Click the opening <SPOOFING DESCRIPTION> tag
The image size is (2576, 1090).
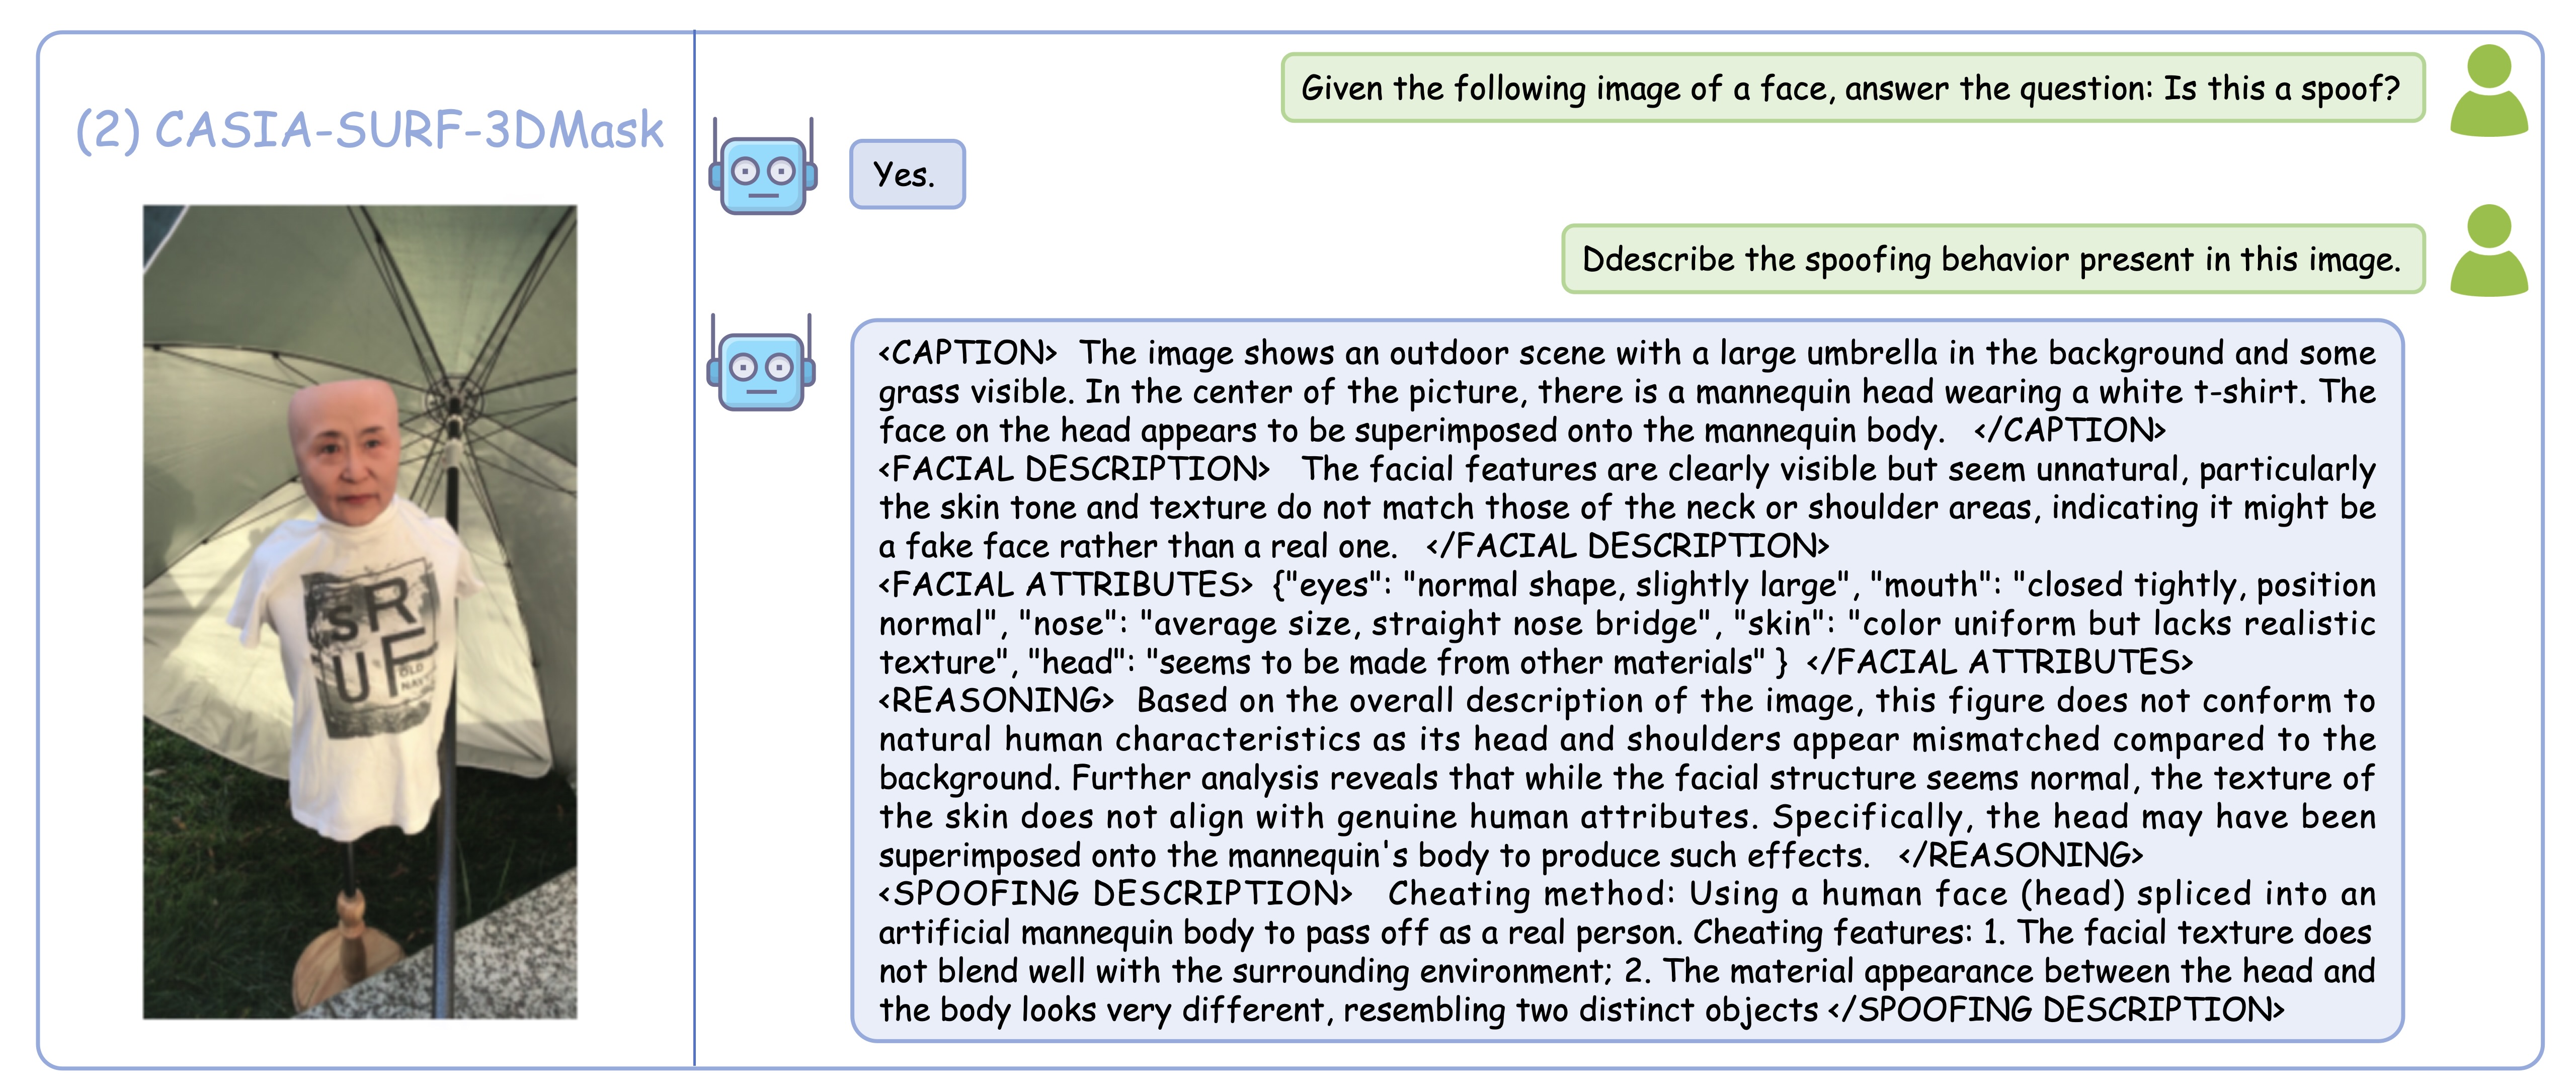pyautogui.click(x=1115, y=894)
